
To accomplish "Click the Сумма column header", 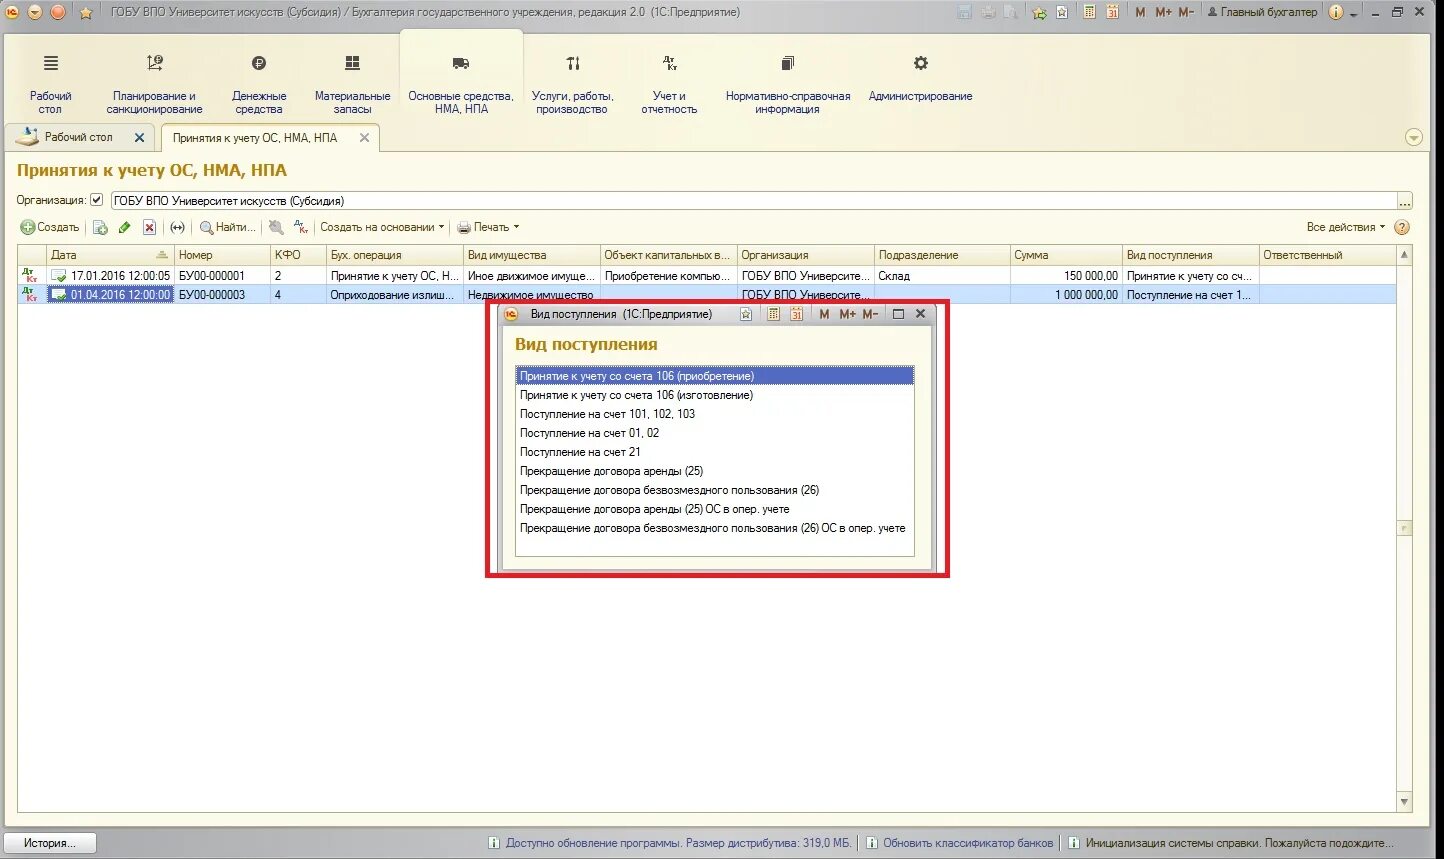I will (x=1066, y=255).
